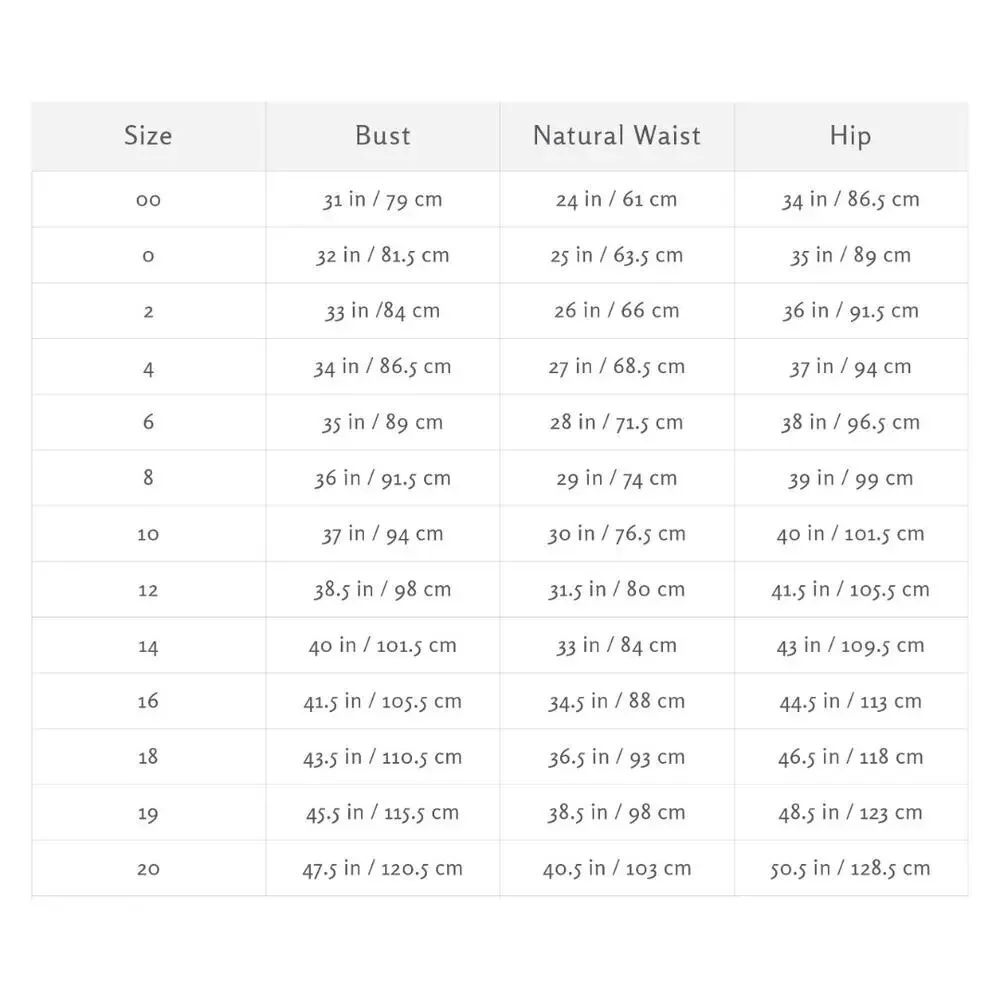Image resolution: width=1000 pixels, height=1000 pixels.
Task: Click the 35 in / 89 cm hip cell
Action: point(850,256)
